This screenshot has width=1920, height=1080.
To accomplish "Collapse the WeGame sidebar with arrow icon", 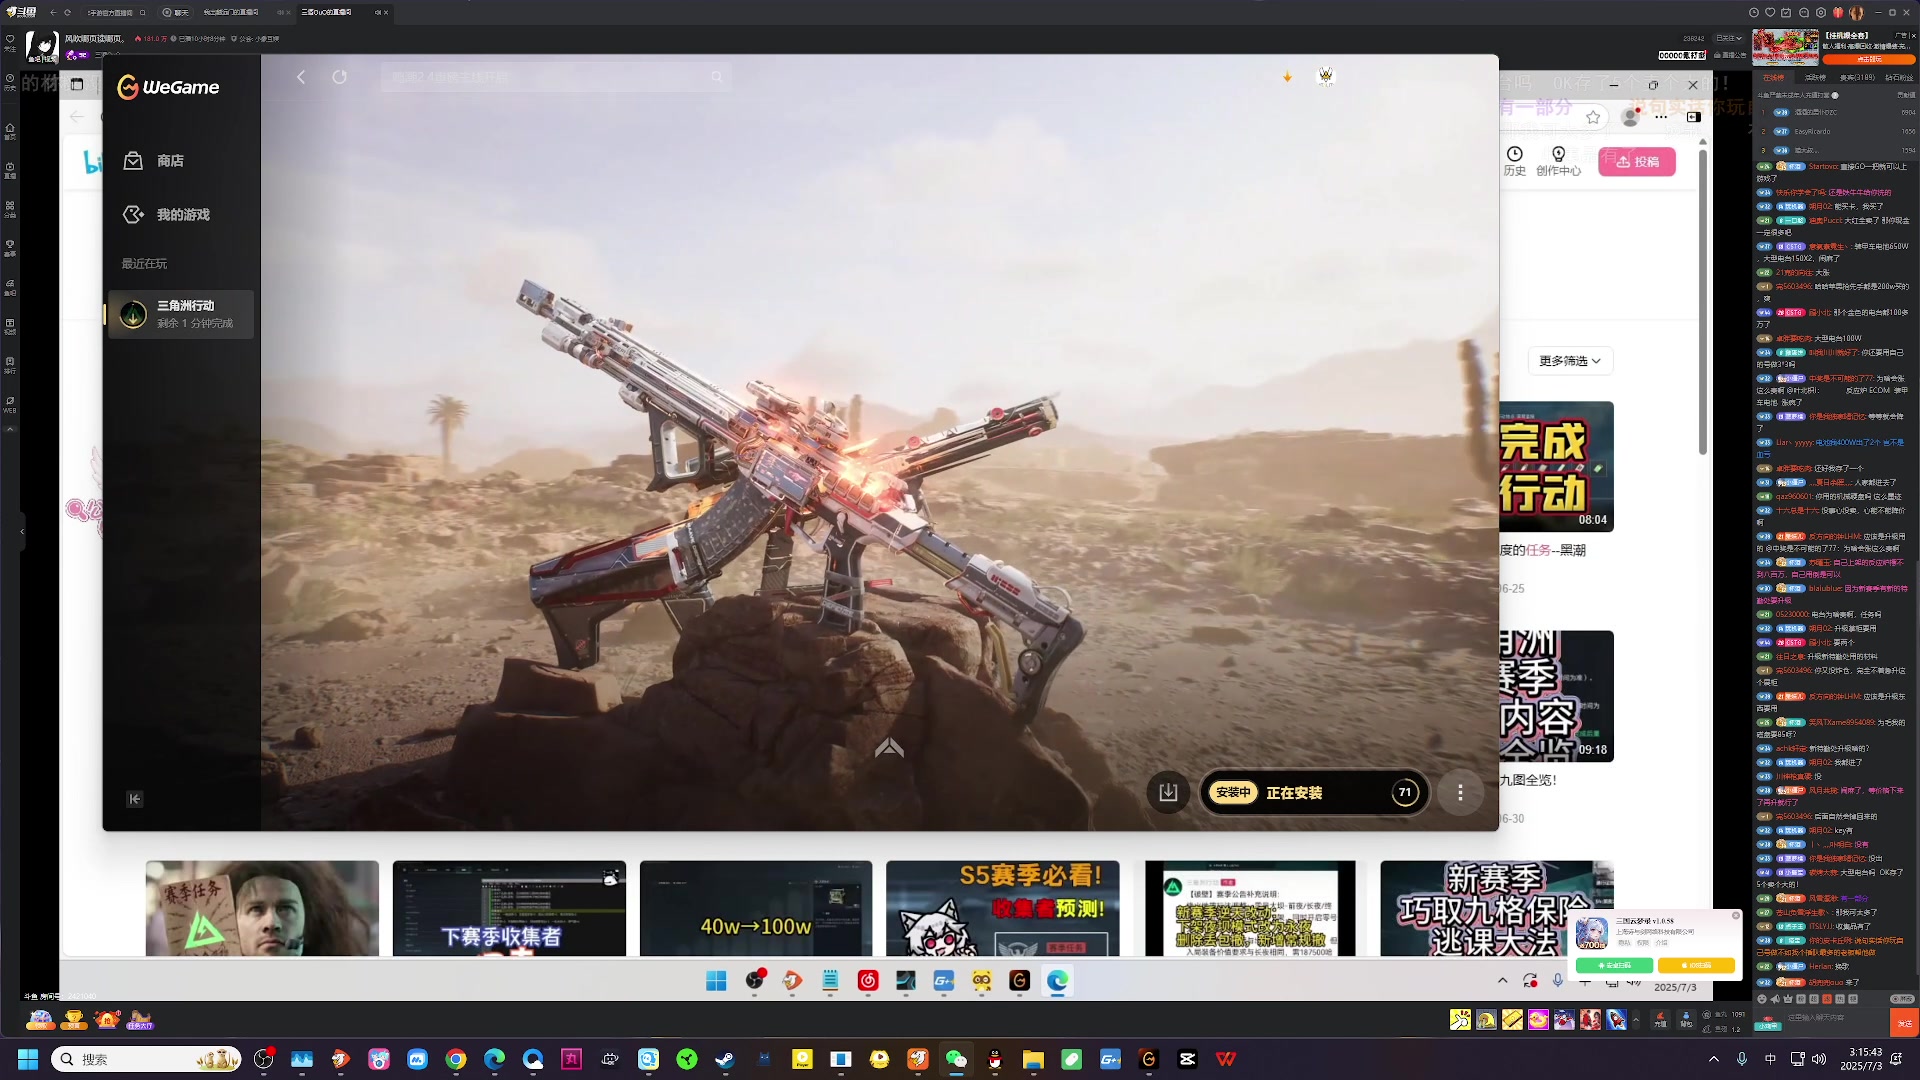I will pos(135,798).
